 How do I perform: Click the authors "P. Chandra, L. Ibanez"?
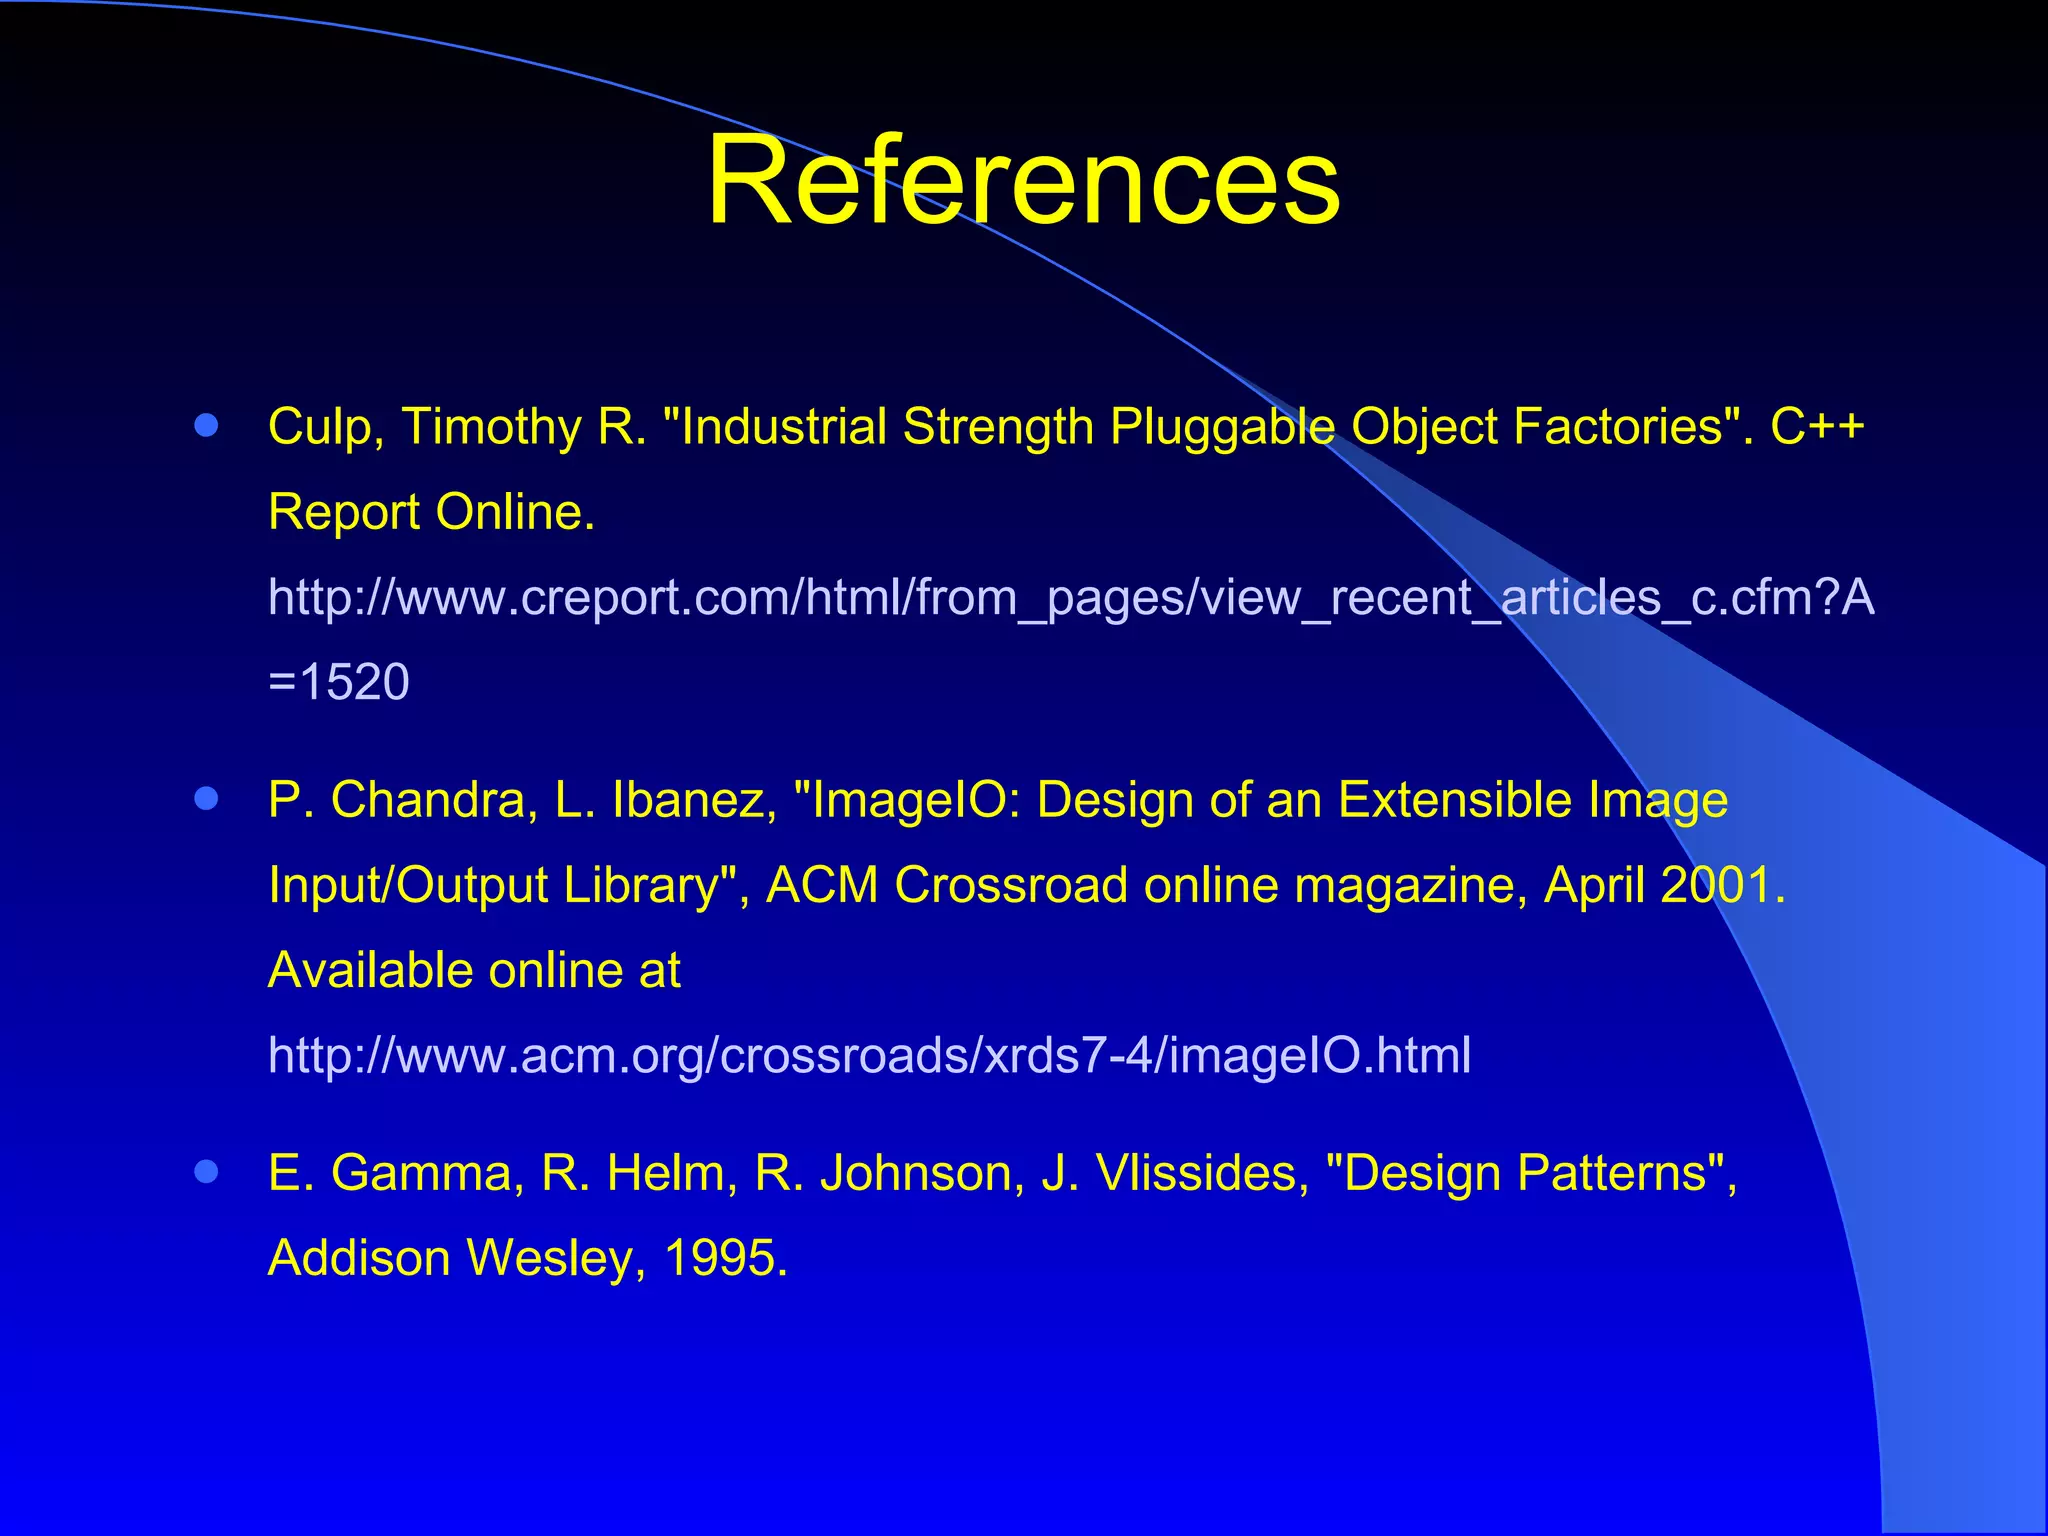click(522, 800)
